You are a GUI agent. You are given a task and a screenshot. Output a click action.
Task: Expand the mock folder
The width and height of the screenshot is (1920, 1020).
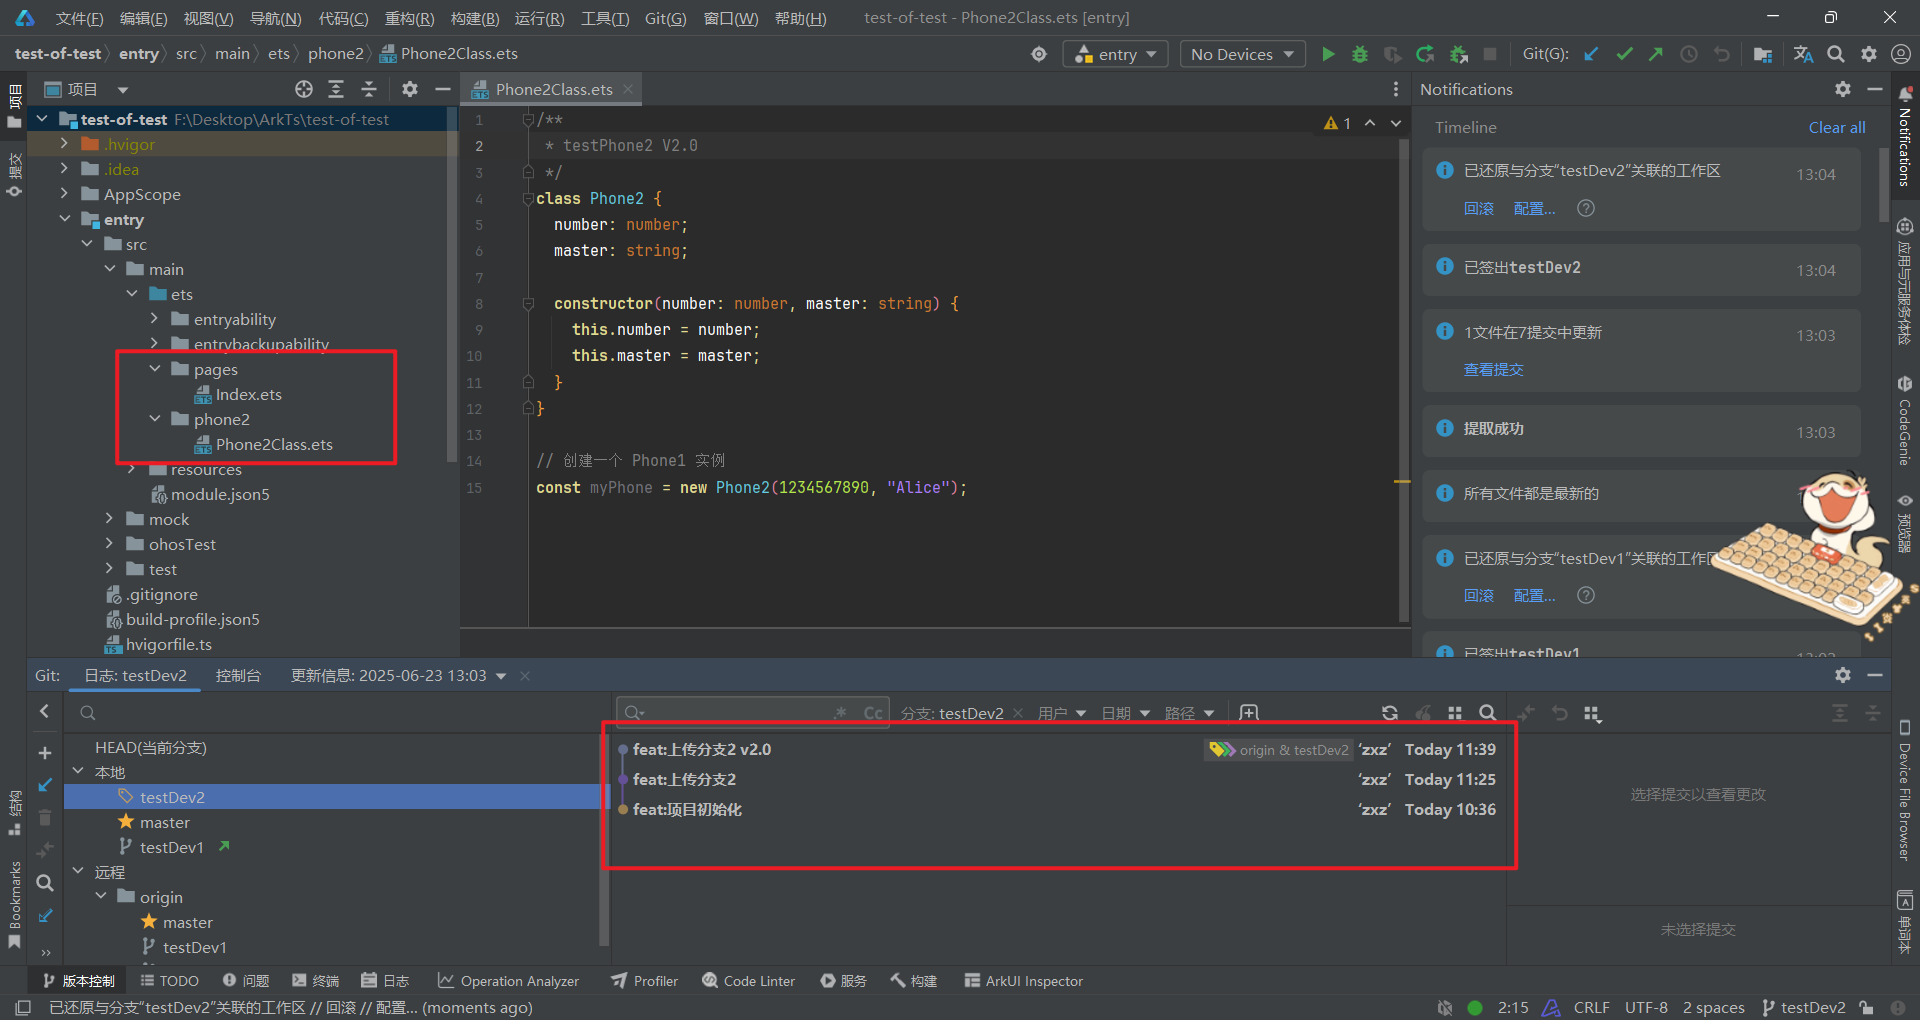pyautogui.click(x=110, y=519)
